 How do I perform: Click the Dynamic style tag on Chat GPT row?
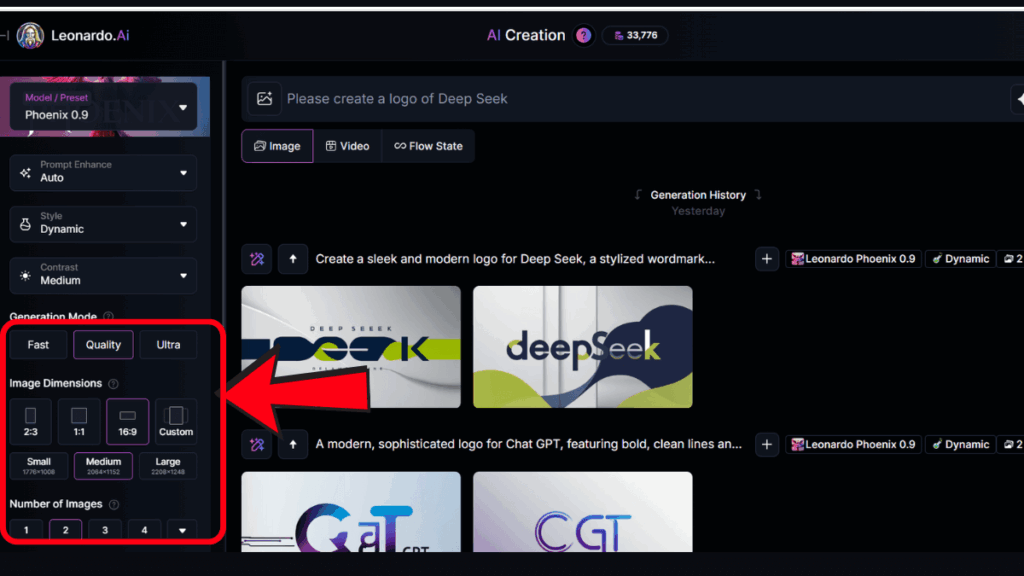point(961,444)
